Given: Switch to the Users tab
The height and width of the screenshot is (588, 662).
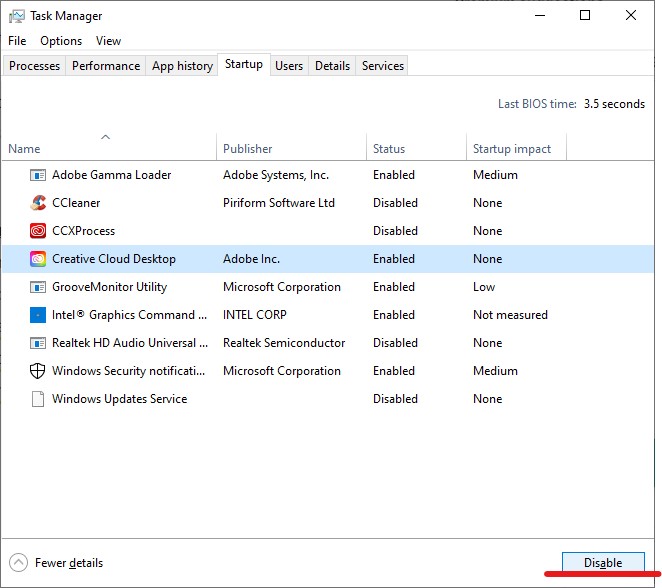Looking at the screenshot, I should tap(289, 66).
